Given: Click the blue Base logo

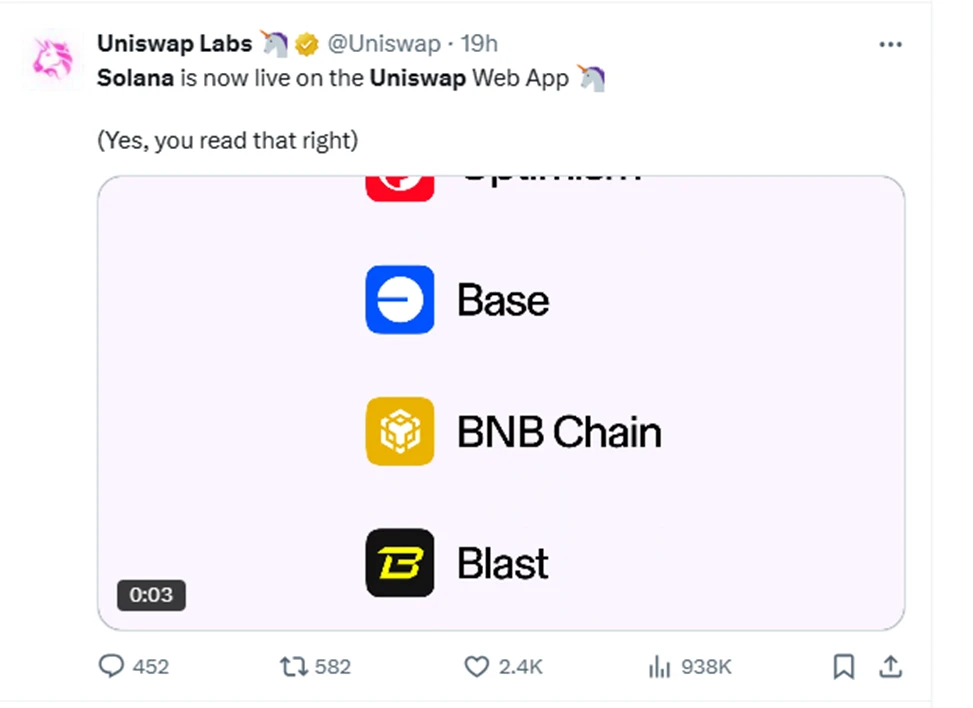Looking at the screenshot, I should click(x=400, y=300).
